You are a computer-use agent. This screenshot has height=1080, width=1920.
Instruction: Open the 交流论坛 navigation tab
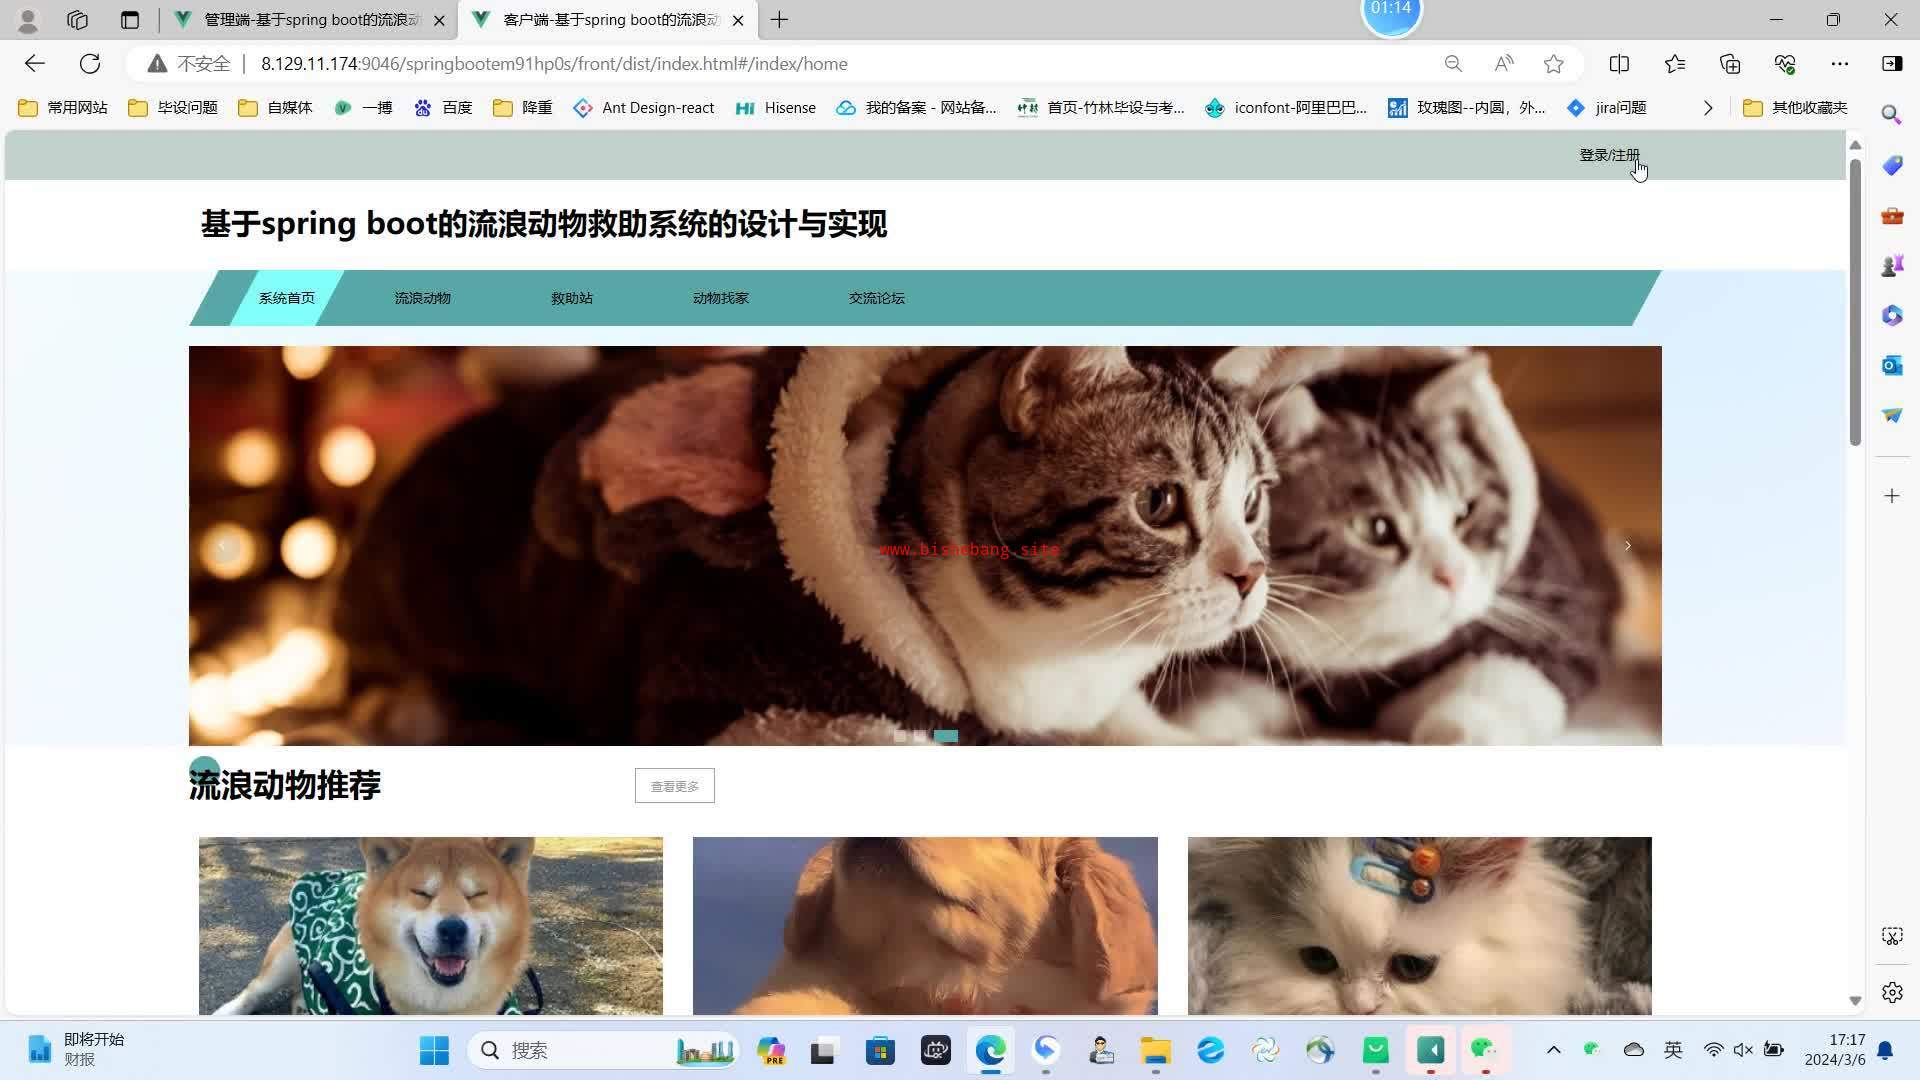[876, 298]
